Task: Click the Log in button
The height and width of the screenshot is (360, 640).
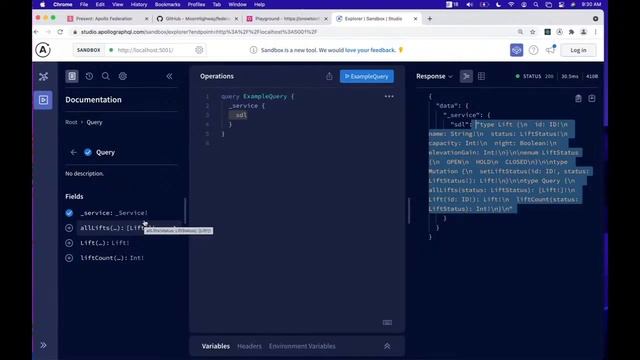Action: tap(578, 50)
